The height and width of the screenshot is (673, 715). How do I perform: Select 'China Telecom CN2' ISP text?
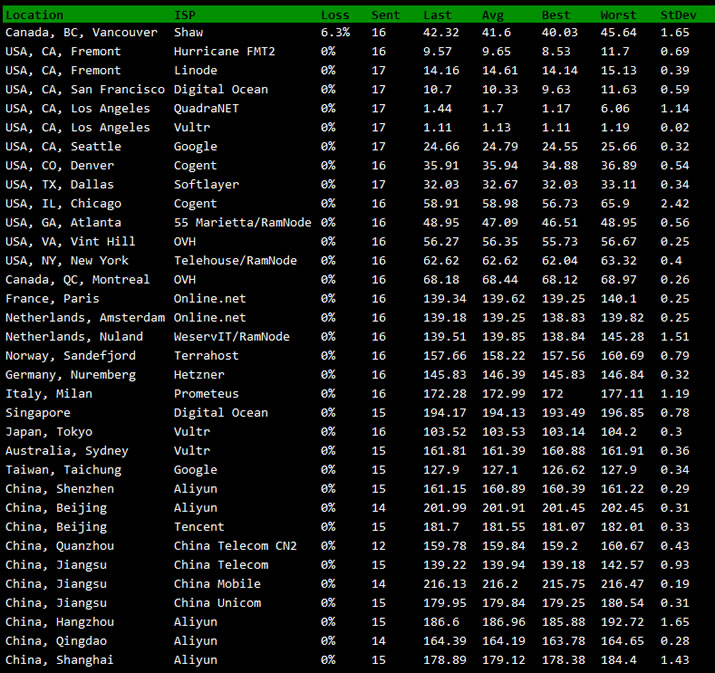[235, 546]
